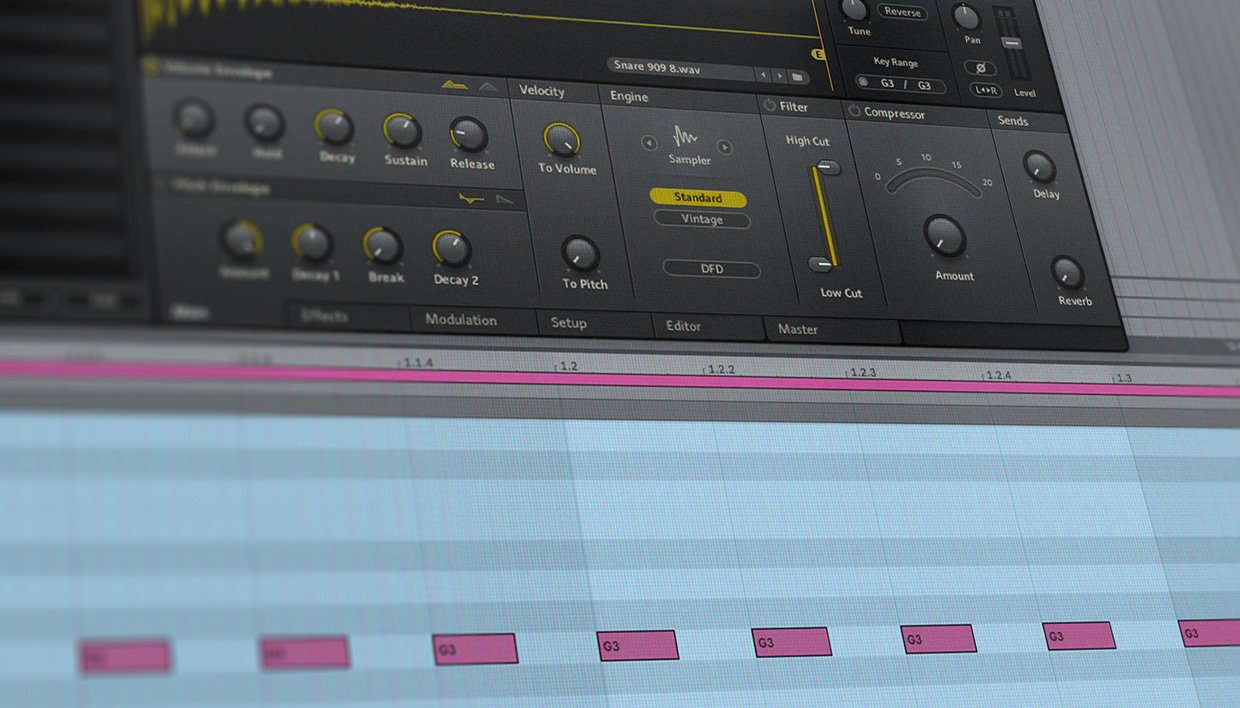Select the L+R channel button
Image resolution: width=1240 pixels, height=708 pixels.
tap(985, 90)
